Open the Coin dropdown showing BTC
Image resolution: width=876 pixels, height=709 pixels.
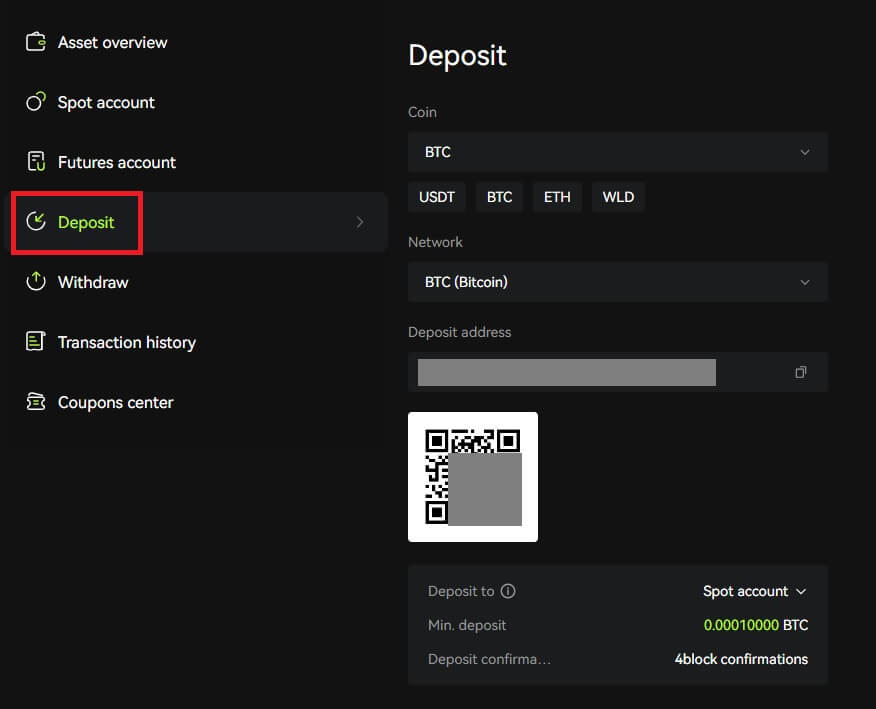tap(617, 152)
